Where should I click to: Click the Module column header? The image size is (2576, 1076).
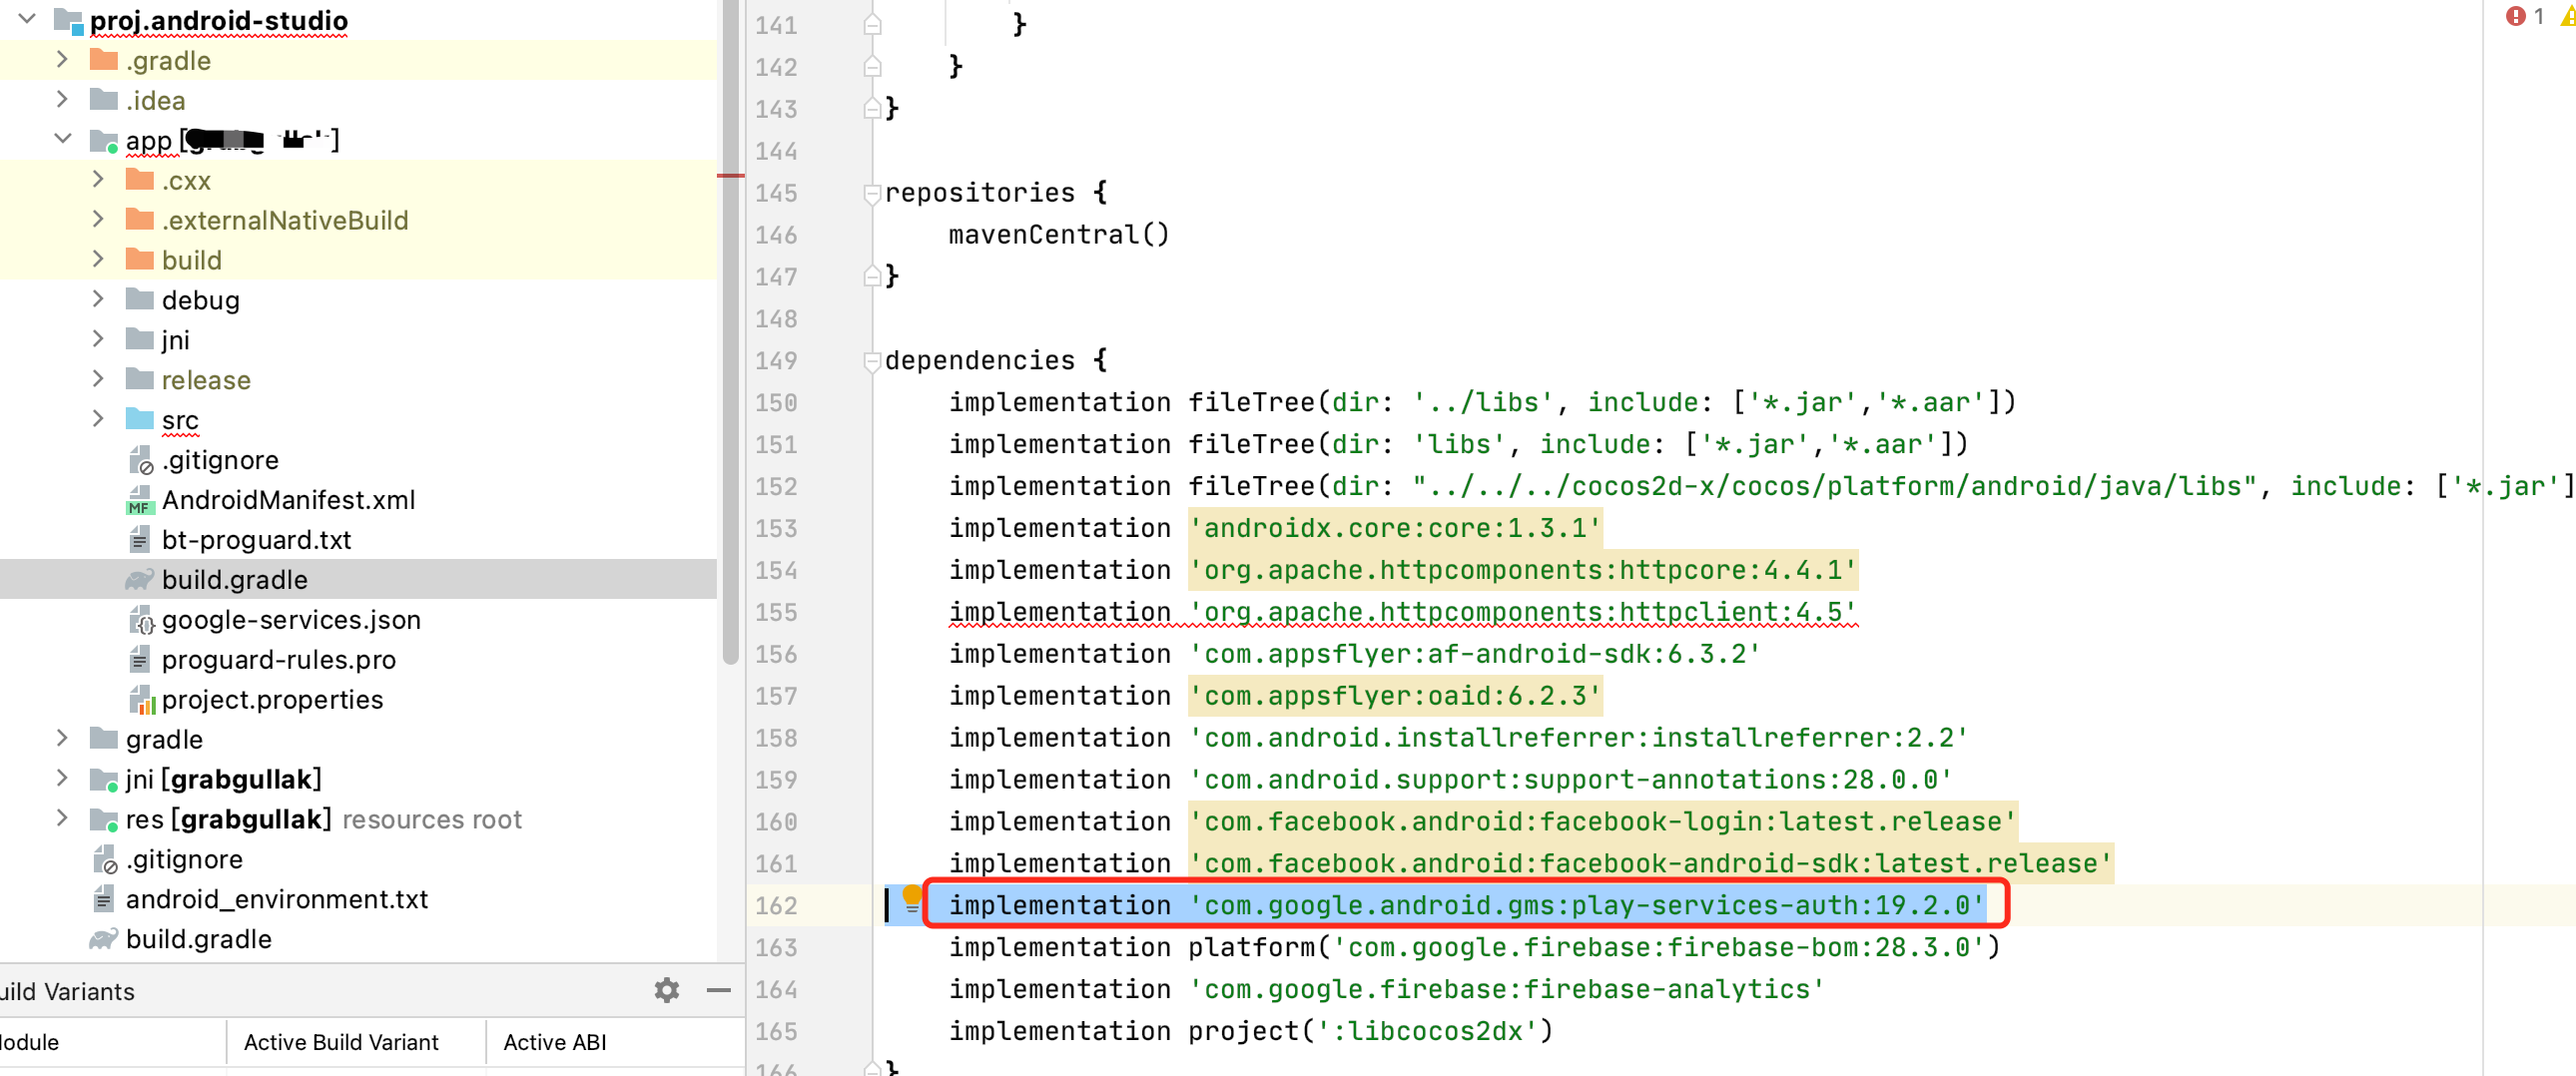pyautogui.click(x=112, y=1042)
